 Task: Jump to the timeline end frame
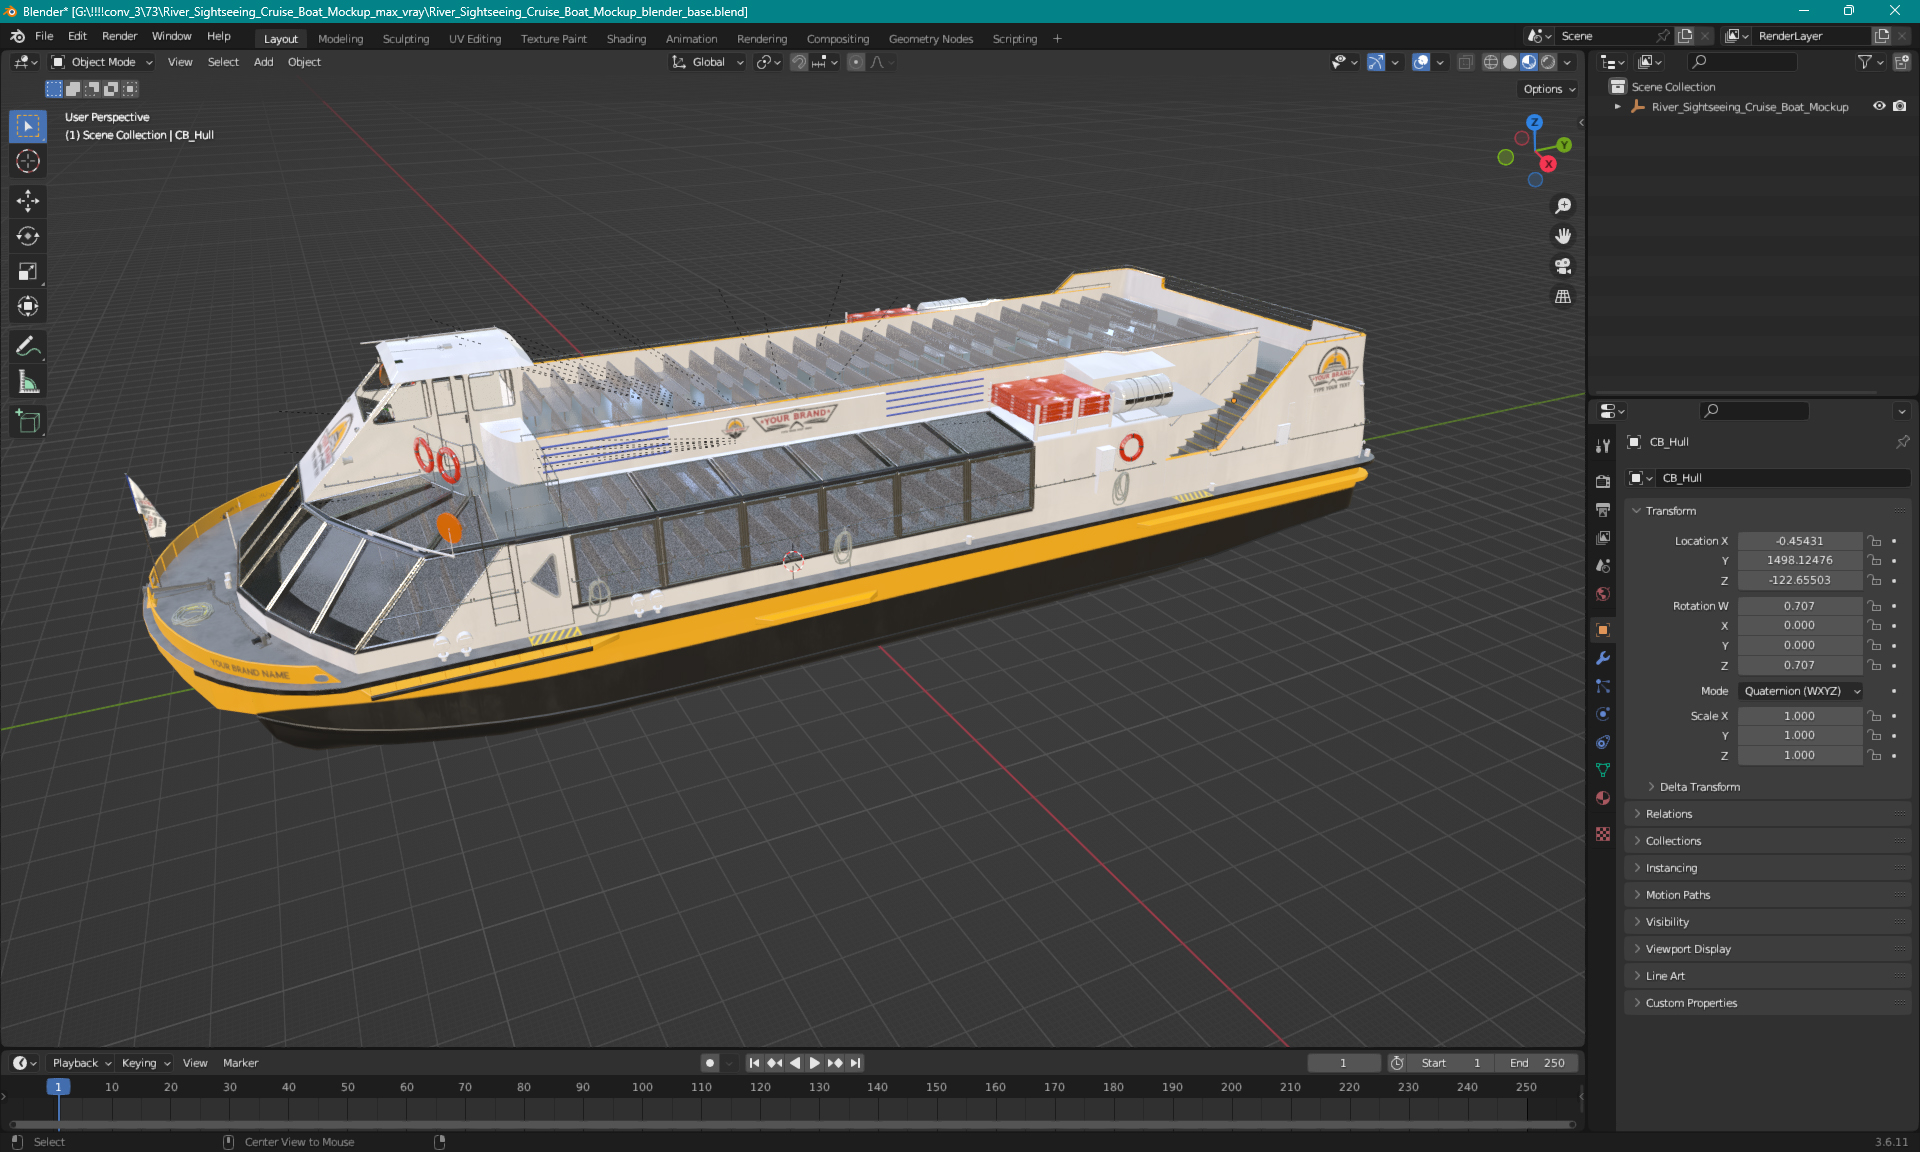tap(855, 1063)
